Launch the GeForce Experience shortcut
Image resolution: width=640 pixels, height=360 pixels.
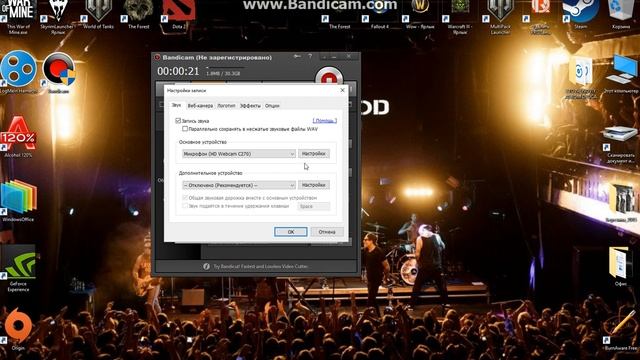coord(18,268)
